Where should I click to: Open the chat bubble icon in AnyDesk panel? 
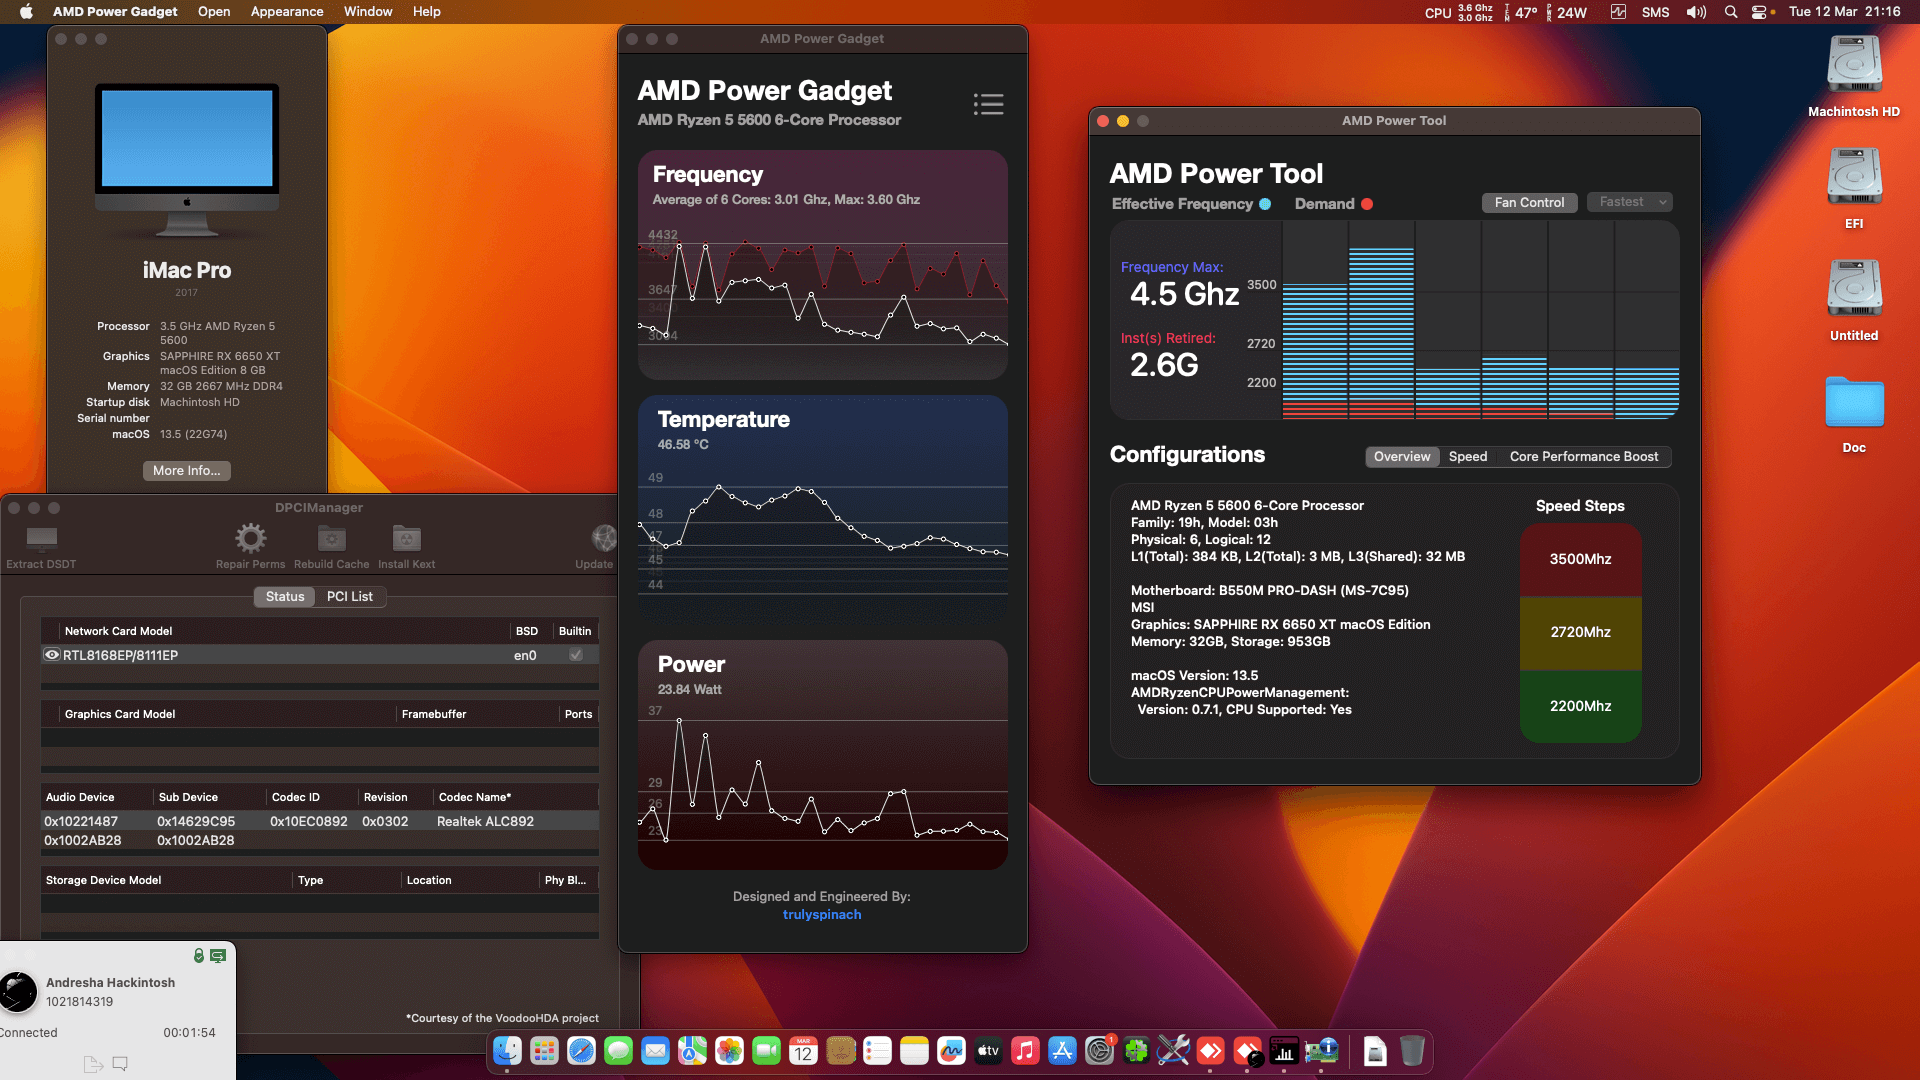120,1064
